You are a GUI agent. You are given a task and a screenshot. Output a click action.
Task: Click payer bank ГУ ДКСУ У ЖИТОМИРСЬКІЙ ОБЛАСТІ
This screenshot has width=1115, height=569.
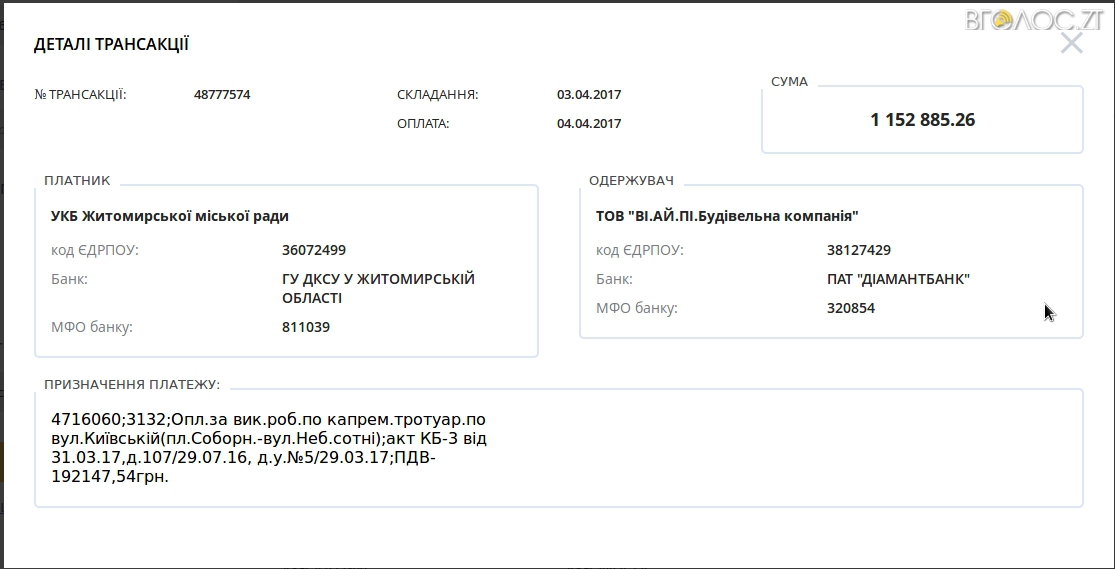(x=378, y=288)
